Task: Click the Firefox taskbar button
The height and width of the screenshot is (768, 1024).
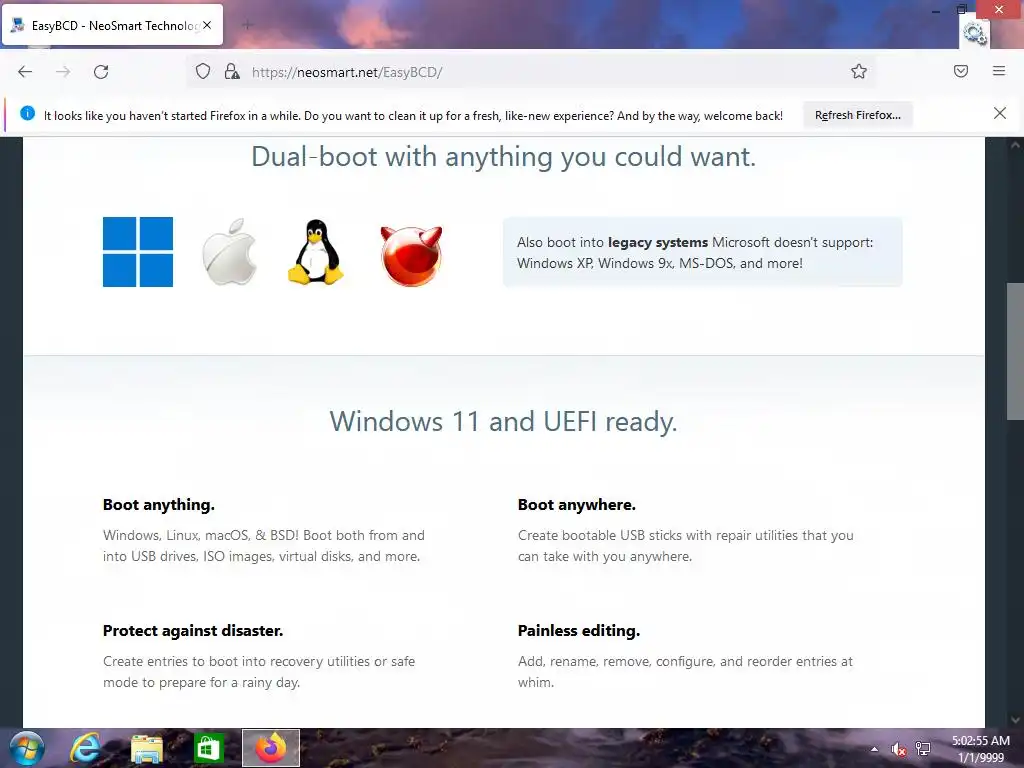Action: [x=271, y=748]
